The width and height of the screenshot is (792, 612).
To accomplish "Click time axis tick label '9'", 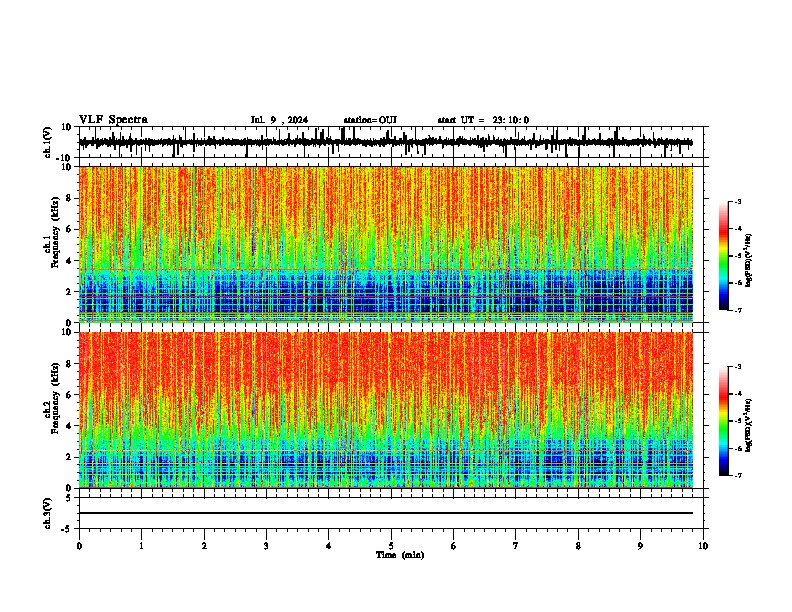I will pos(640,546).
